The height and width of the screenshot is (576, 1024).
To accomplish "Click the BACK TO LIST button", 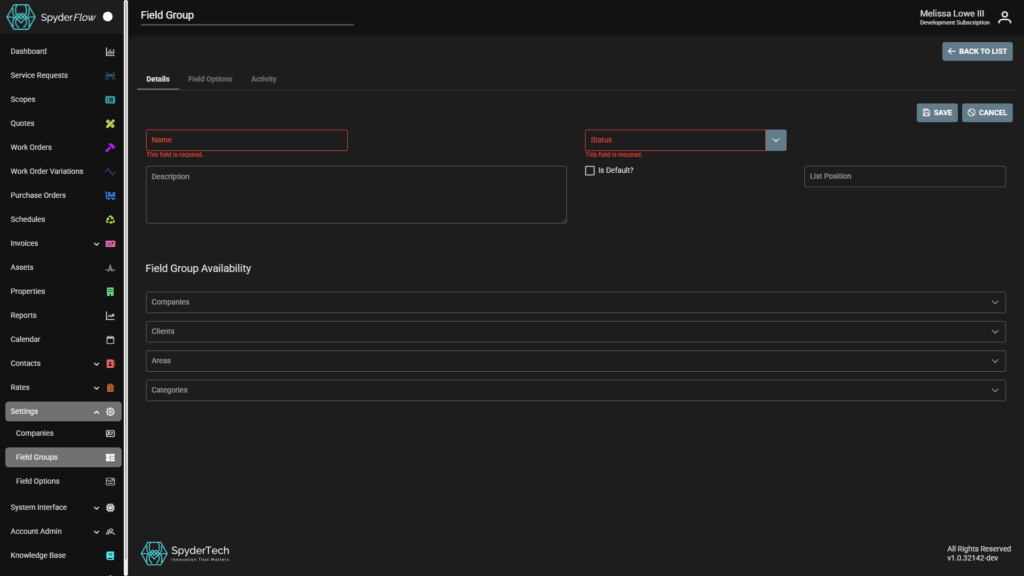I will click(x=977, y=51).
